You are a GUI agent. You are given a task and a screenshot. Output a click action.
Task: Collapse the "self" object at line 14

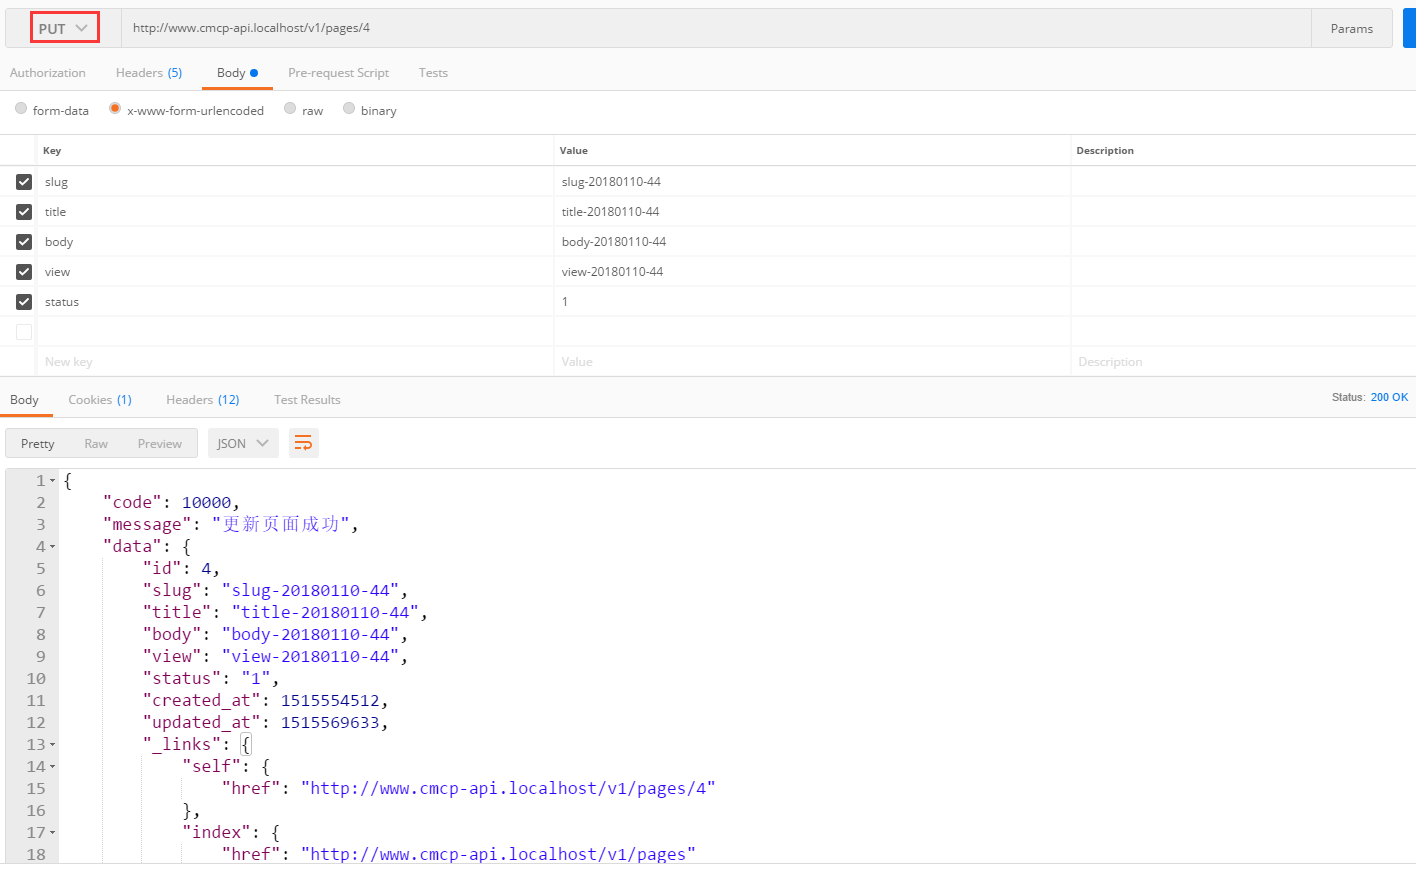[53, 767]
